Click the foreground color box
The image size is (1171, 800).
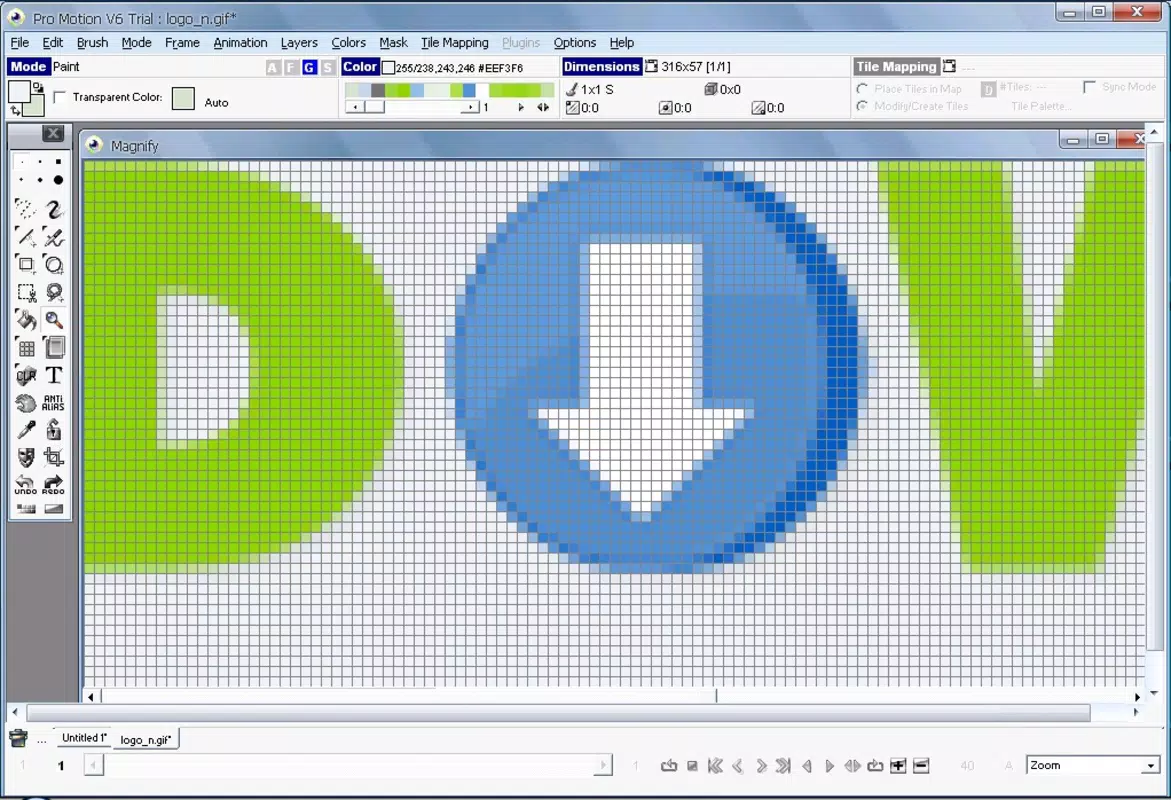tap(19, 92)
